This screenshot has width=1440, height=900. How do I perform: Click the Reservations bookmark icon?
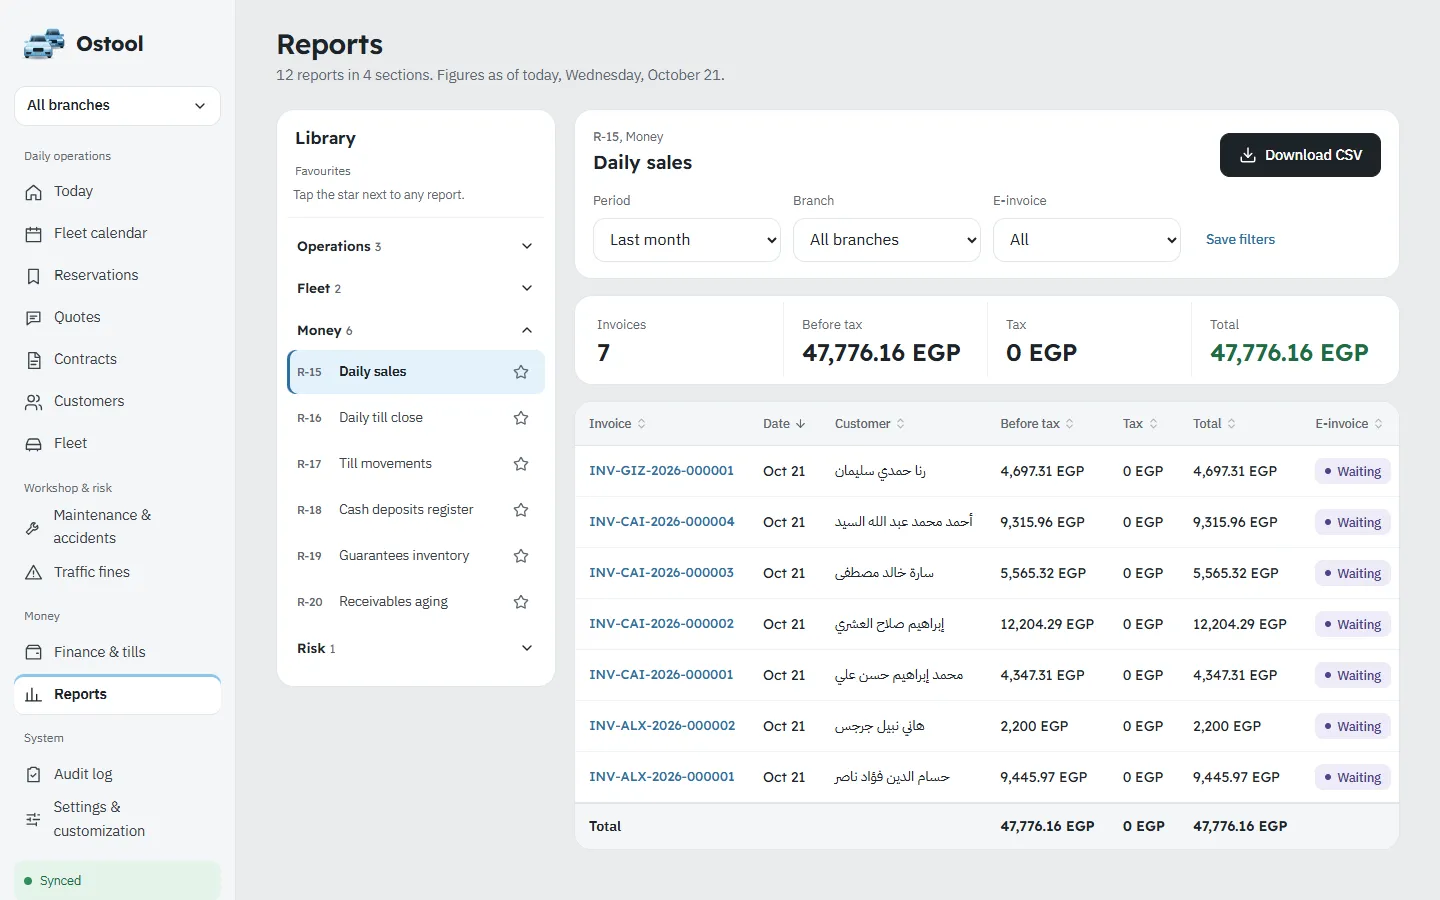tap(34, 276)
